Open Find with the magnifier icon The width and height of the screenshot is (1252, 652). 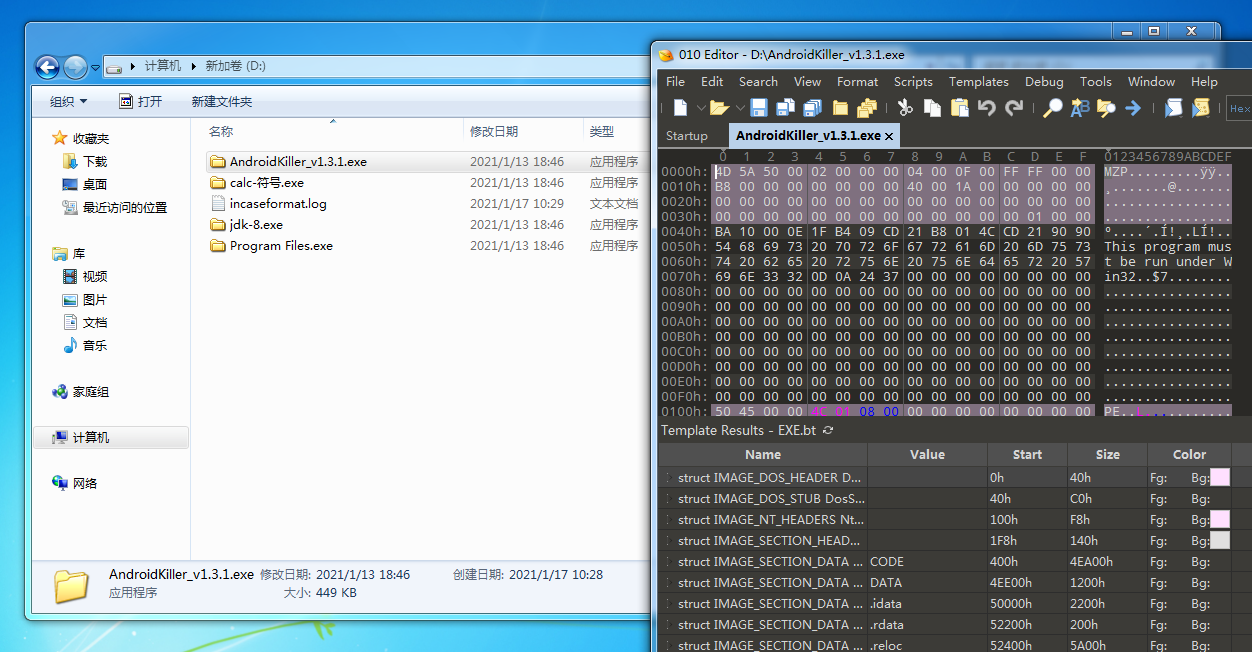click(1053, 108)
